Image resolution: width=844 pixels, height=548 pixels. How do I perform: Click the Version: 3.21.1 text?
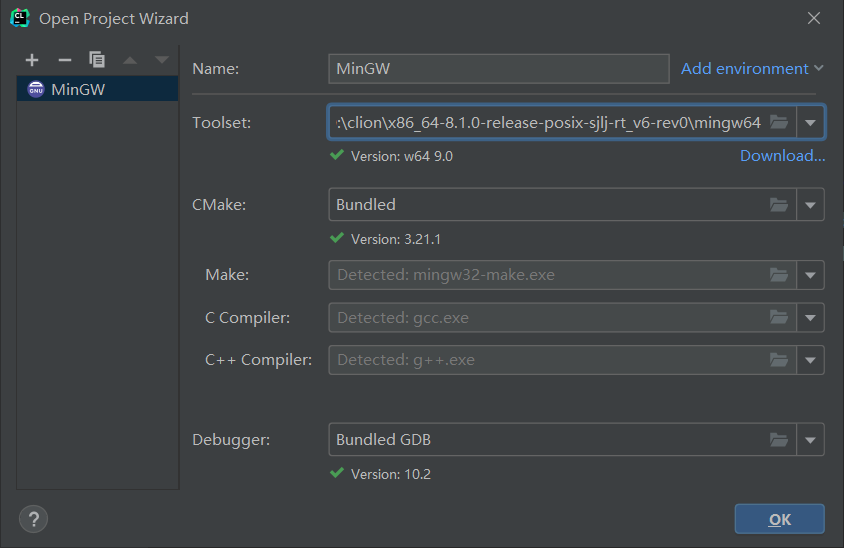396,239
